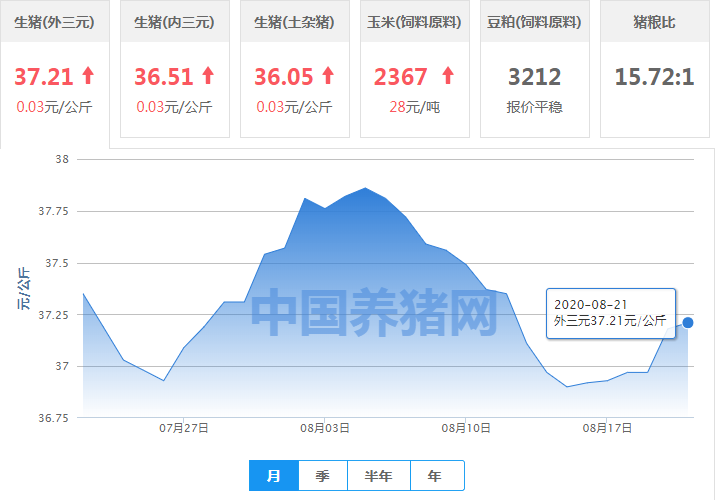Switch to the 豆粕(饲料原料) tab
The image size is (717, 500).
point(534,22)
